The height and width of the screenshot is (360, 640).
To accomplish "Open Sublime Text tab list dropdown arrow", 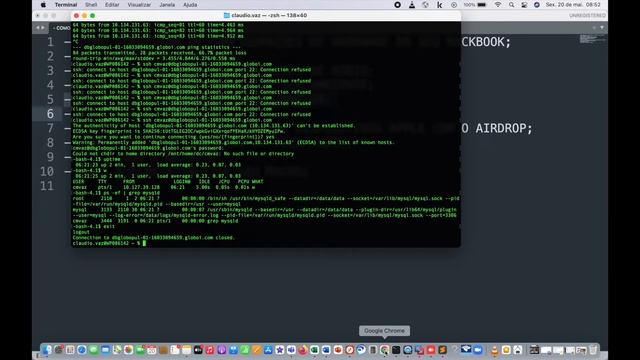I will tap(602, 28).
